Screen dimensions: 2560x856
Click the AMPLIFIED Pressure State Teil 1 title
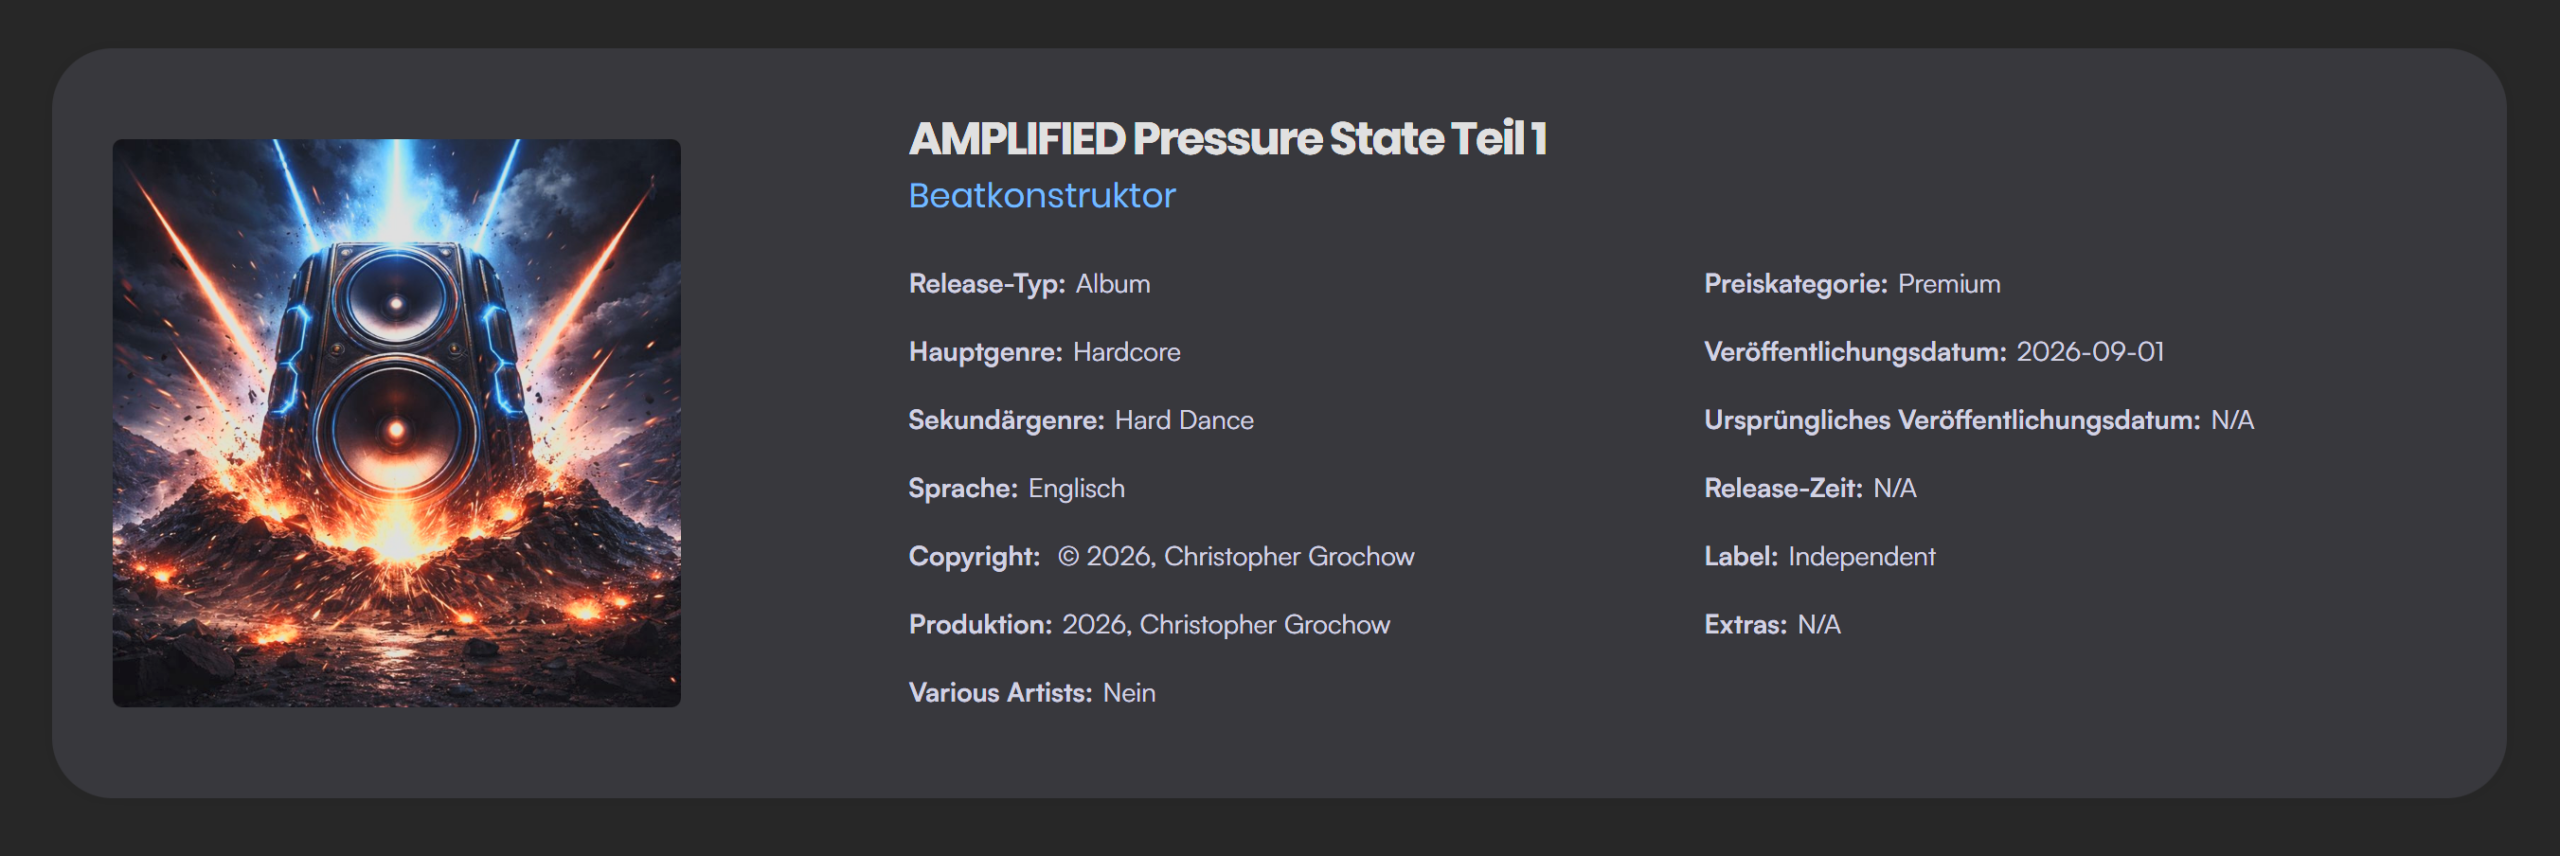coord(1227,139)
